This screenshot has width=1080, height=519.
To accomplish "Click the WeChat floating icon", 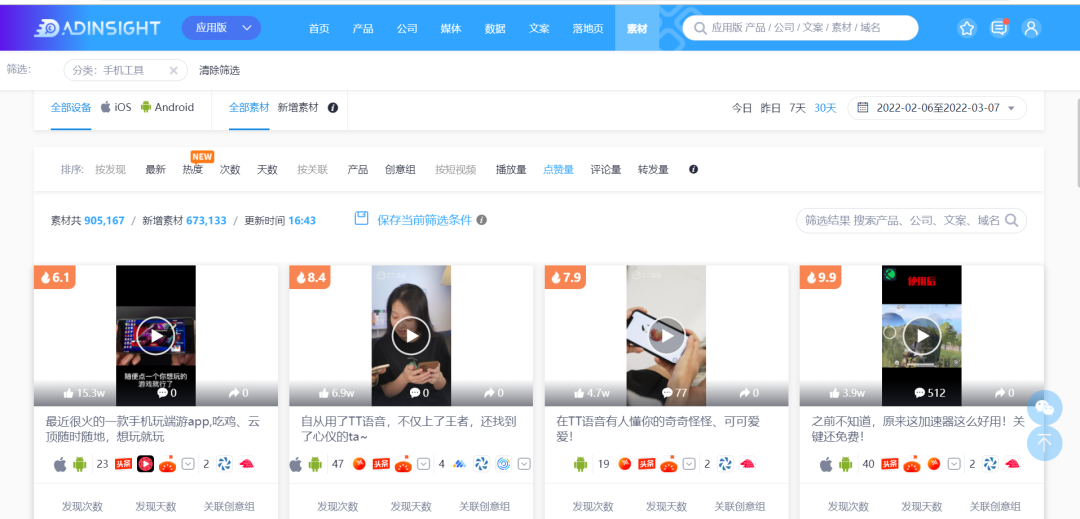I will (1044, 407).
